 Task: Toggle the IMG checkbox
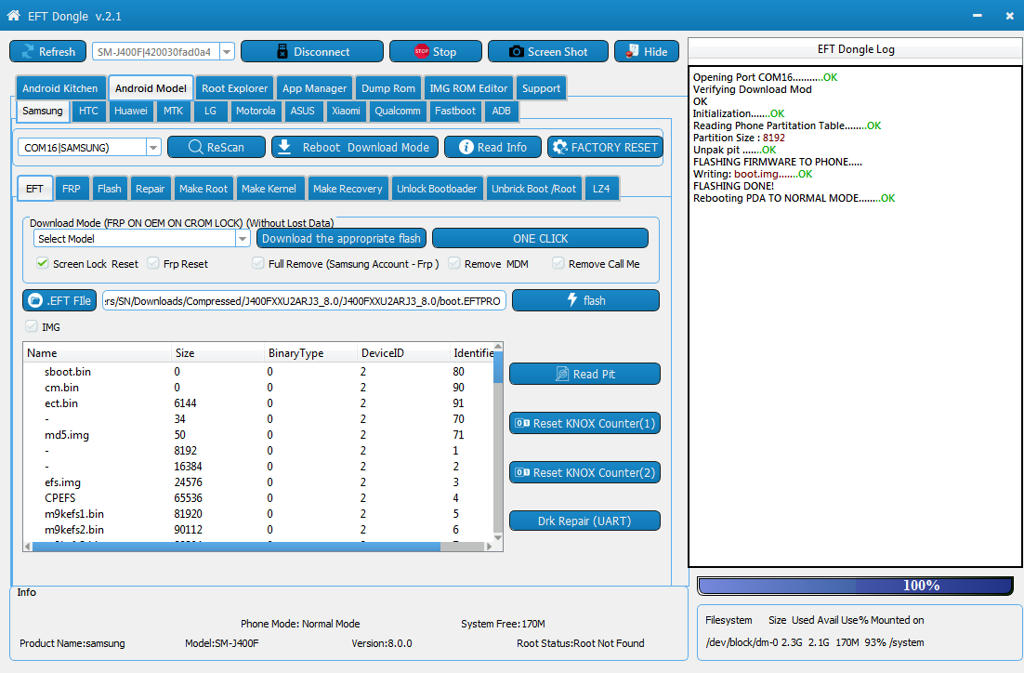[x=30, y=327]
